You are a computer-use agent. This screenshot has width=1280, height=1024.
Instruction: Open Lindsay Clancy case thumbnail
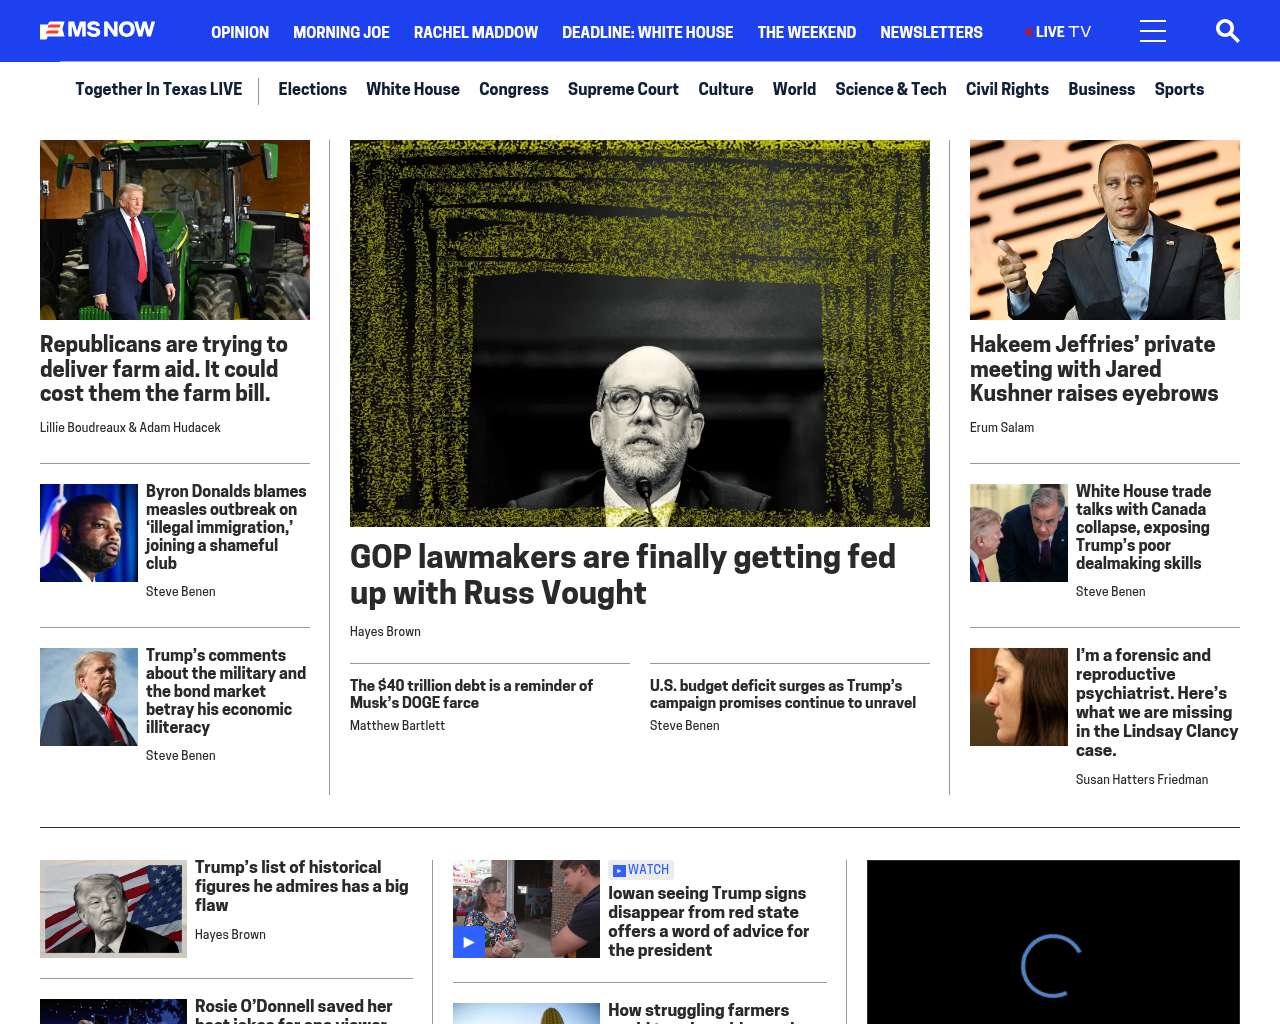(1019, 697)
